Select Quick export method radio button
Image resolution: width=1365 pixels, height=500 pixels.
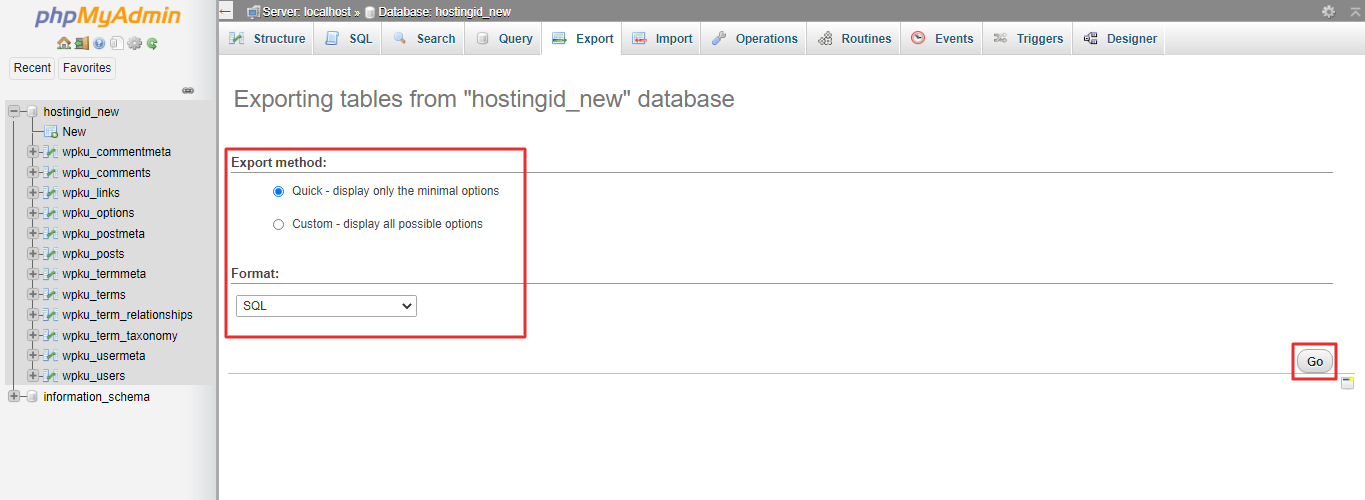[278, 191]
